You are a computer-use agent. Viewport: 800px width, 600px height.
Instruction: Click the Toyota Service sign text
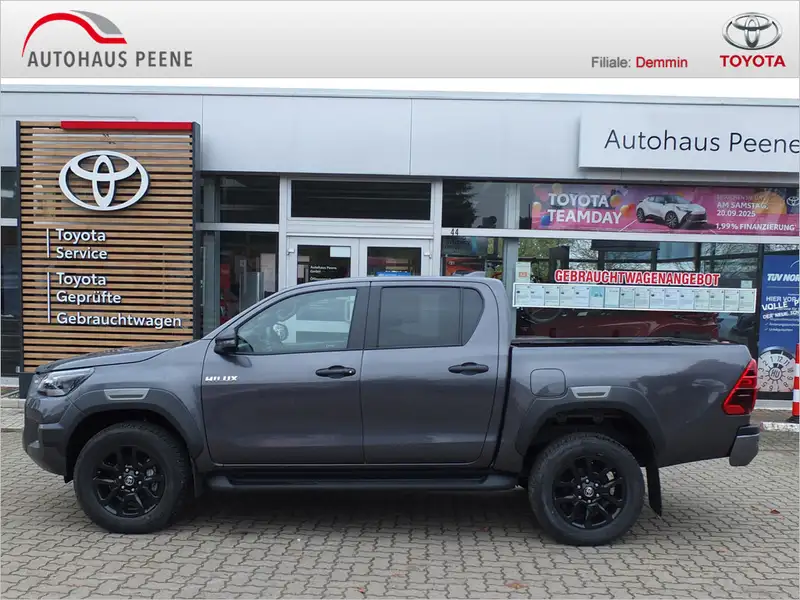(81, 244)
